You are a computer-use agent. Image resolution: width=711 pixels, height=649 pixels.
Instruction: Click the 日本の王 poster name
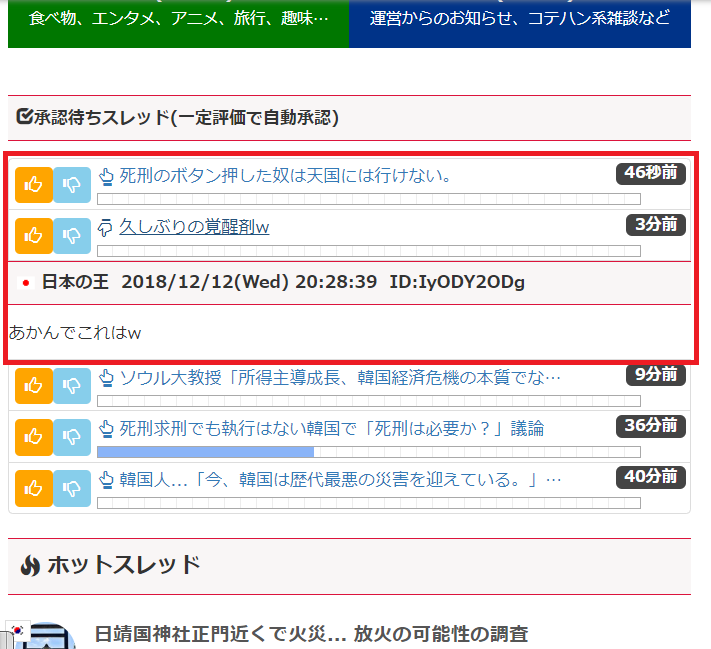click(76, 282)
